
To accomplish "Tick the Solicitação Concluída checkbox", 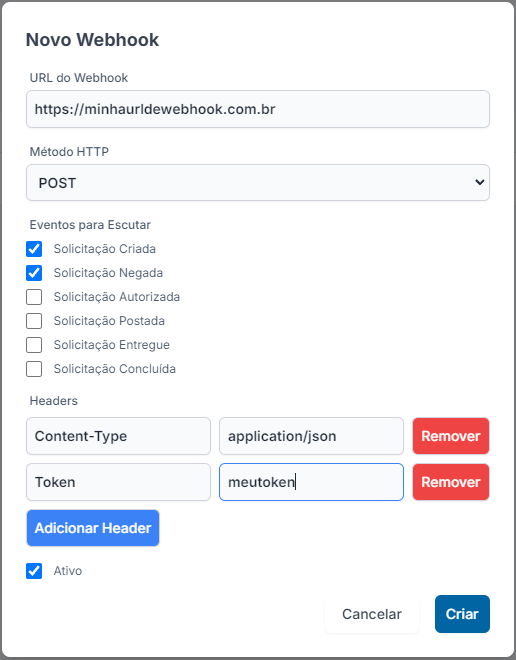I will (34, 369).
